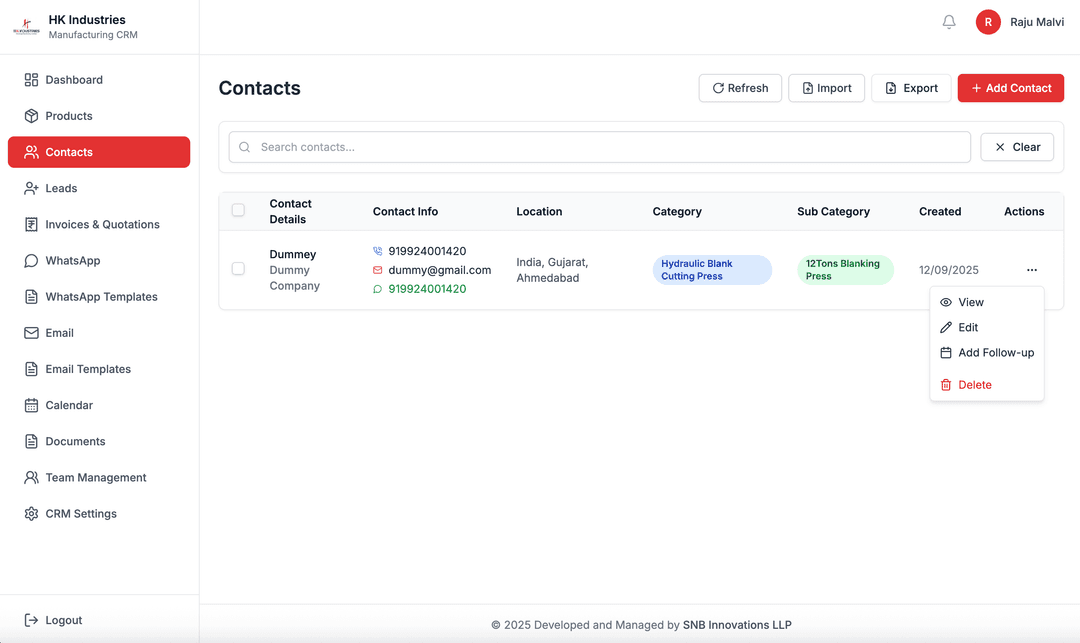
Task: Click the dummy@gmail.com email address
Action: click(439, 270)
